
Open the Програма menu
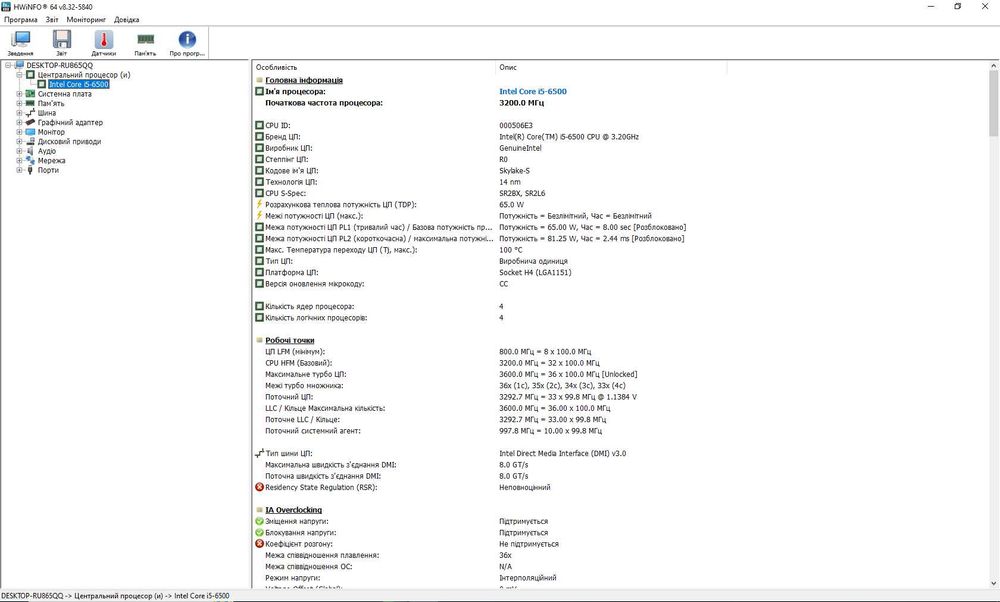point(20,20)
